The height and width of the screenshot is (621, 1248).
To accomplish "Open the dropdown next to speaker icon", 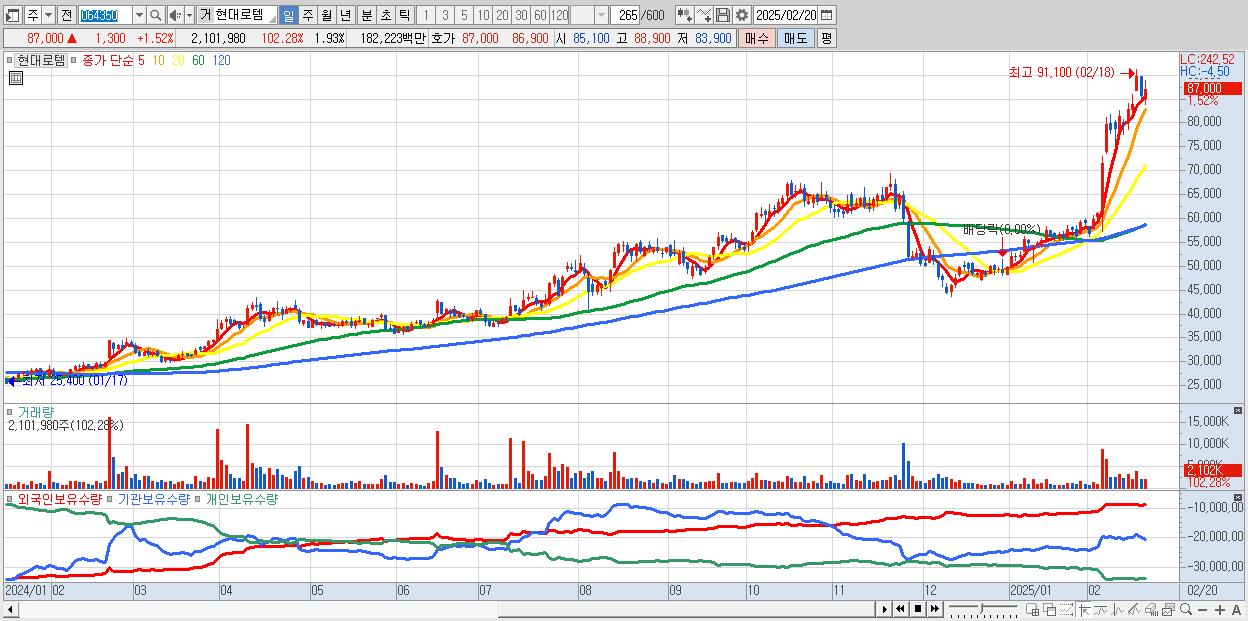I will click(x=189, y=15).
